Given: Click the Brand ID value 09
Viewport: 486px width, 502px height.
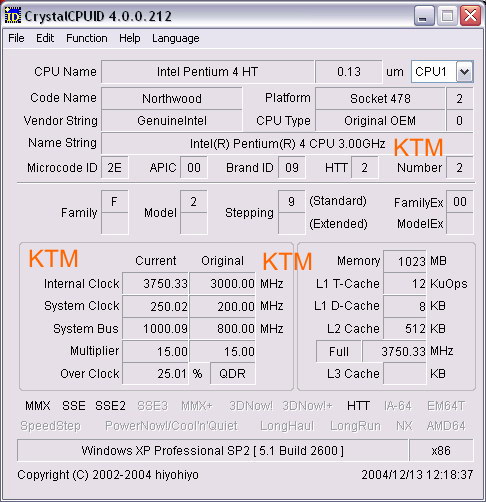Looking at the screenshot, I should click(x=292, y=167).
